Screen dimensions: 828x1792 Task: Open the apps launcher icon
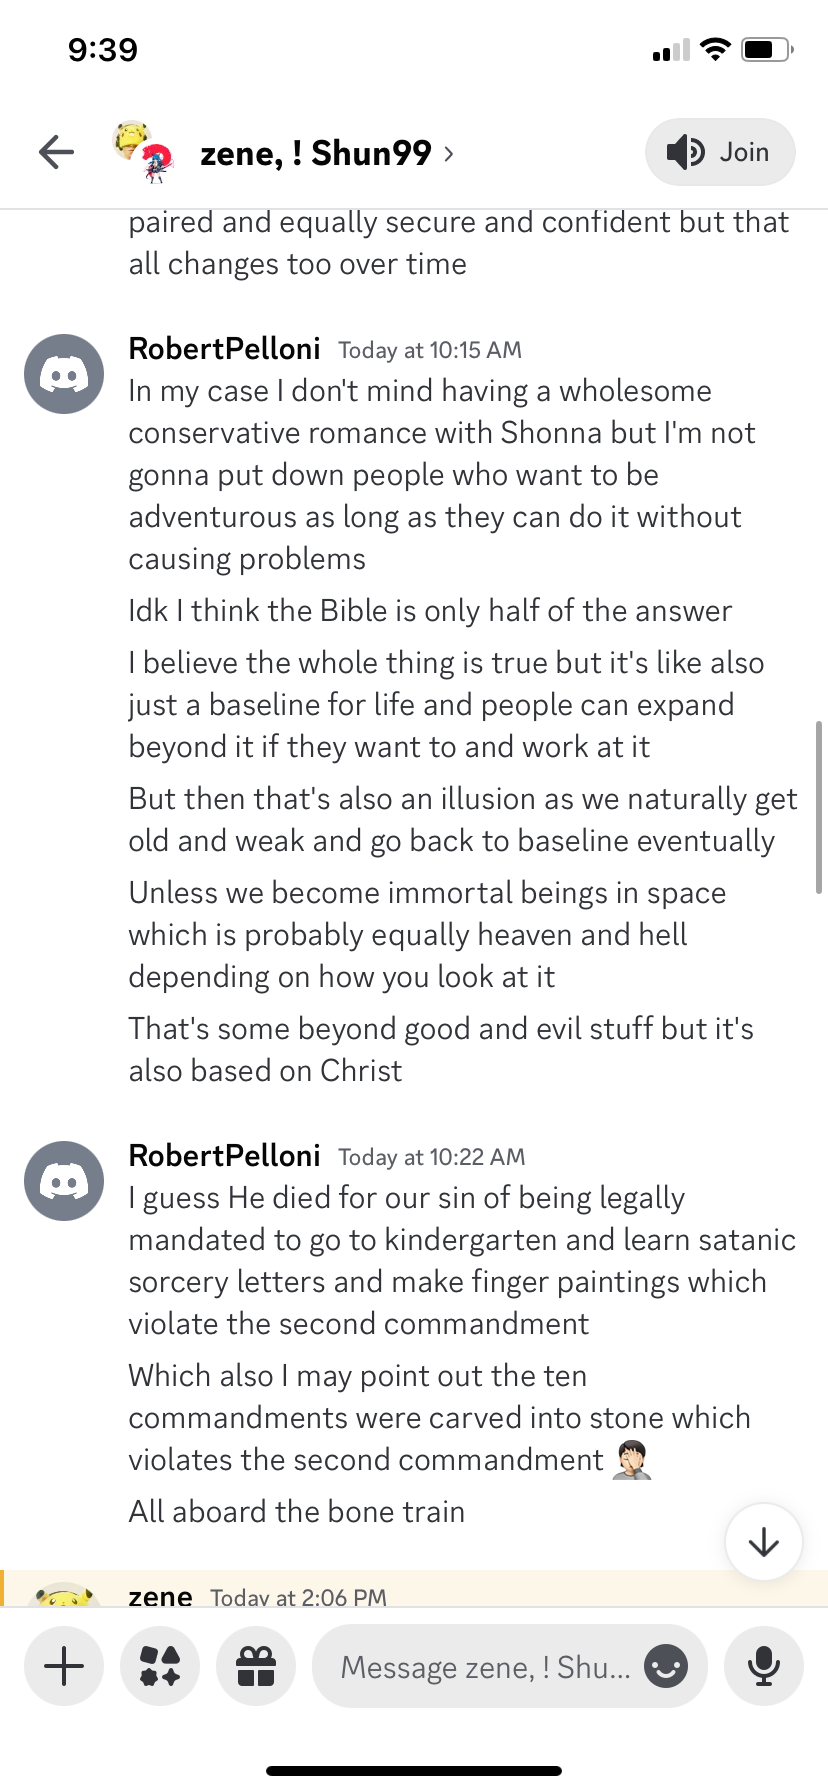pos(160,1666)
